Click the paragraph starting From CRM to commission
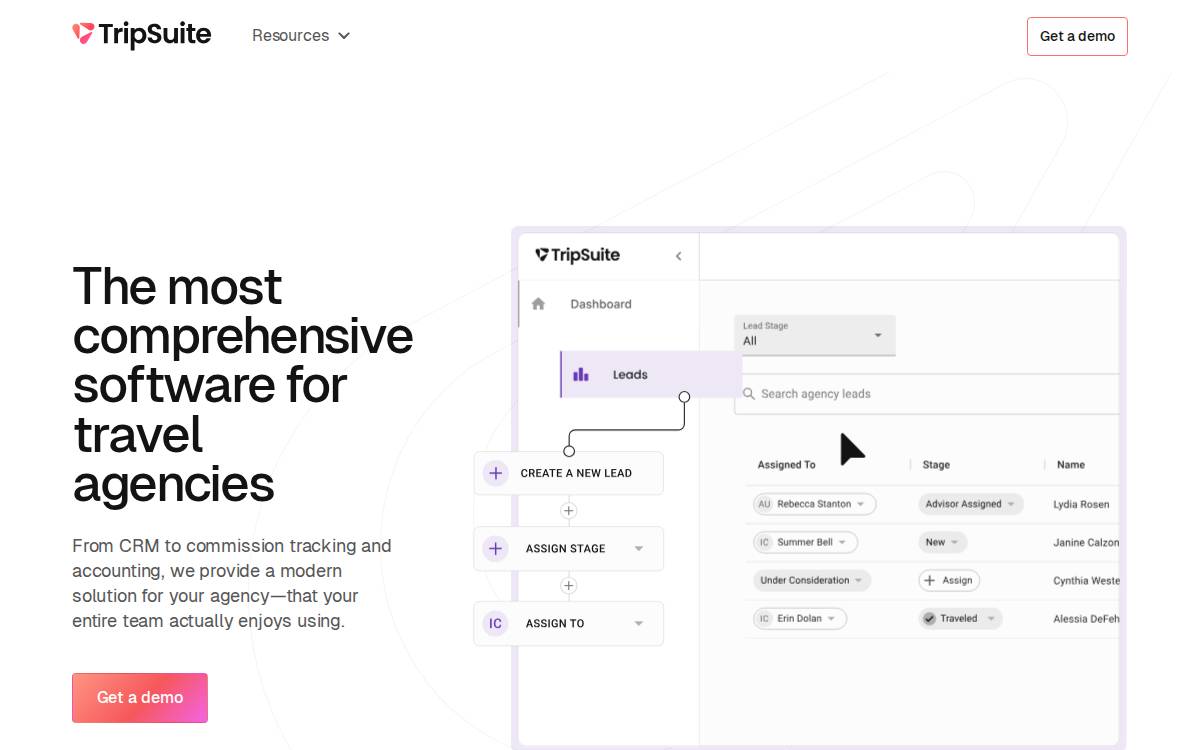The image size is (1200, 750). tap(232, 583)
